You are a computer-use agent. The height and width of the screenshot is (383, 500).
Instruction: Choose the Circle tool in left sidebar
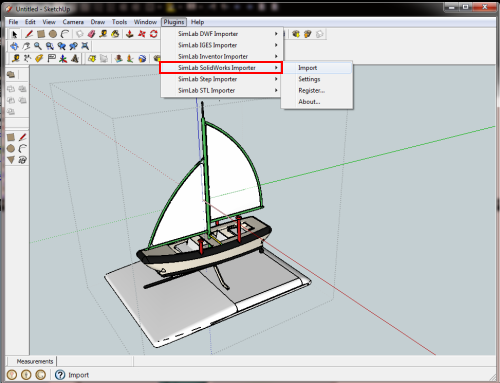(11, 149)
